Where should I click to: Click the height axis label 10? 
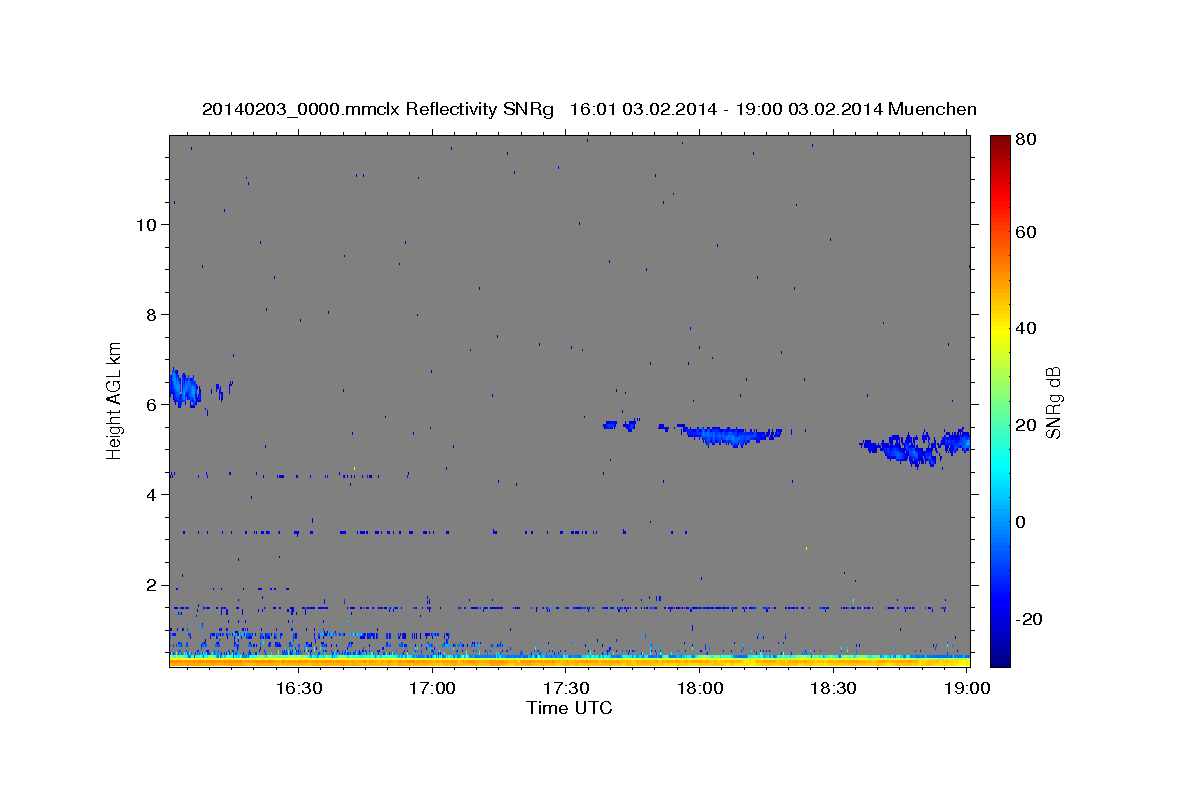point(146,225)
